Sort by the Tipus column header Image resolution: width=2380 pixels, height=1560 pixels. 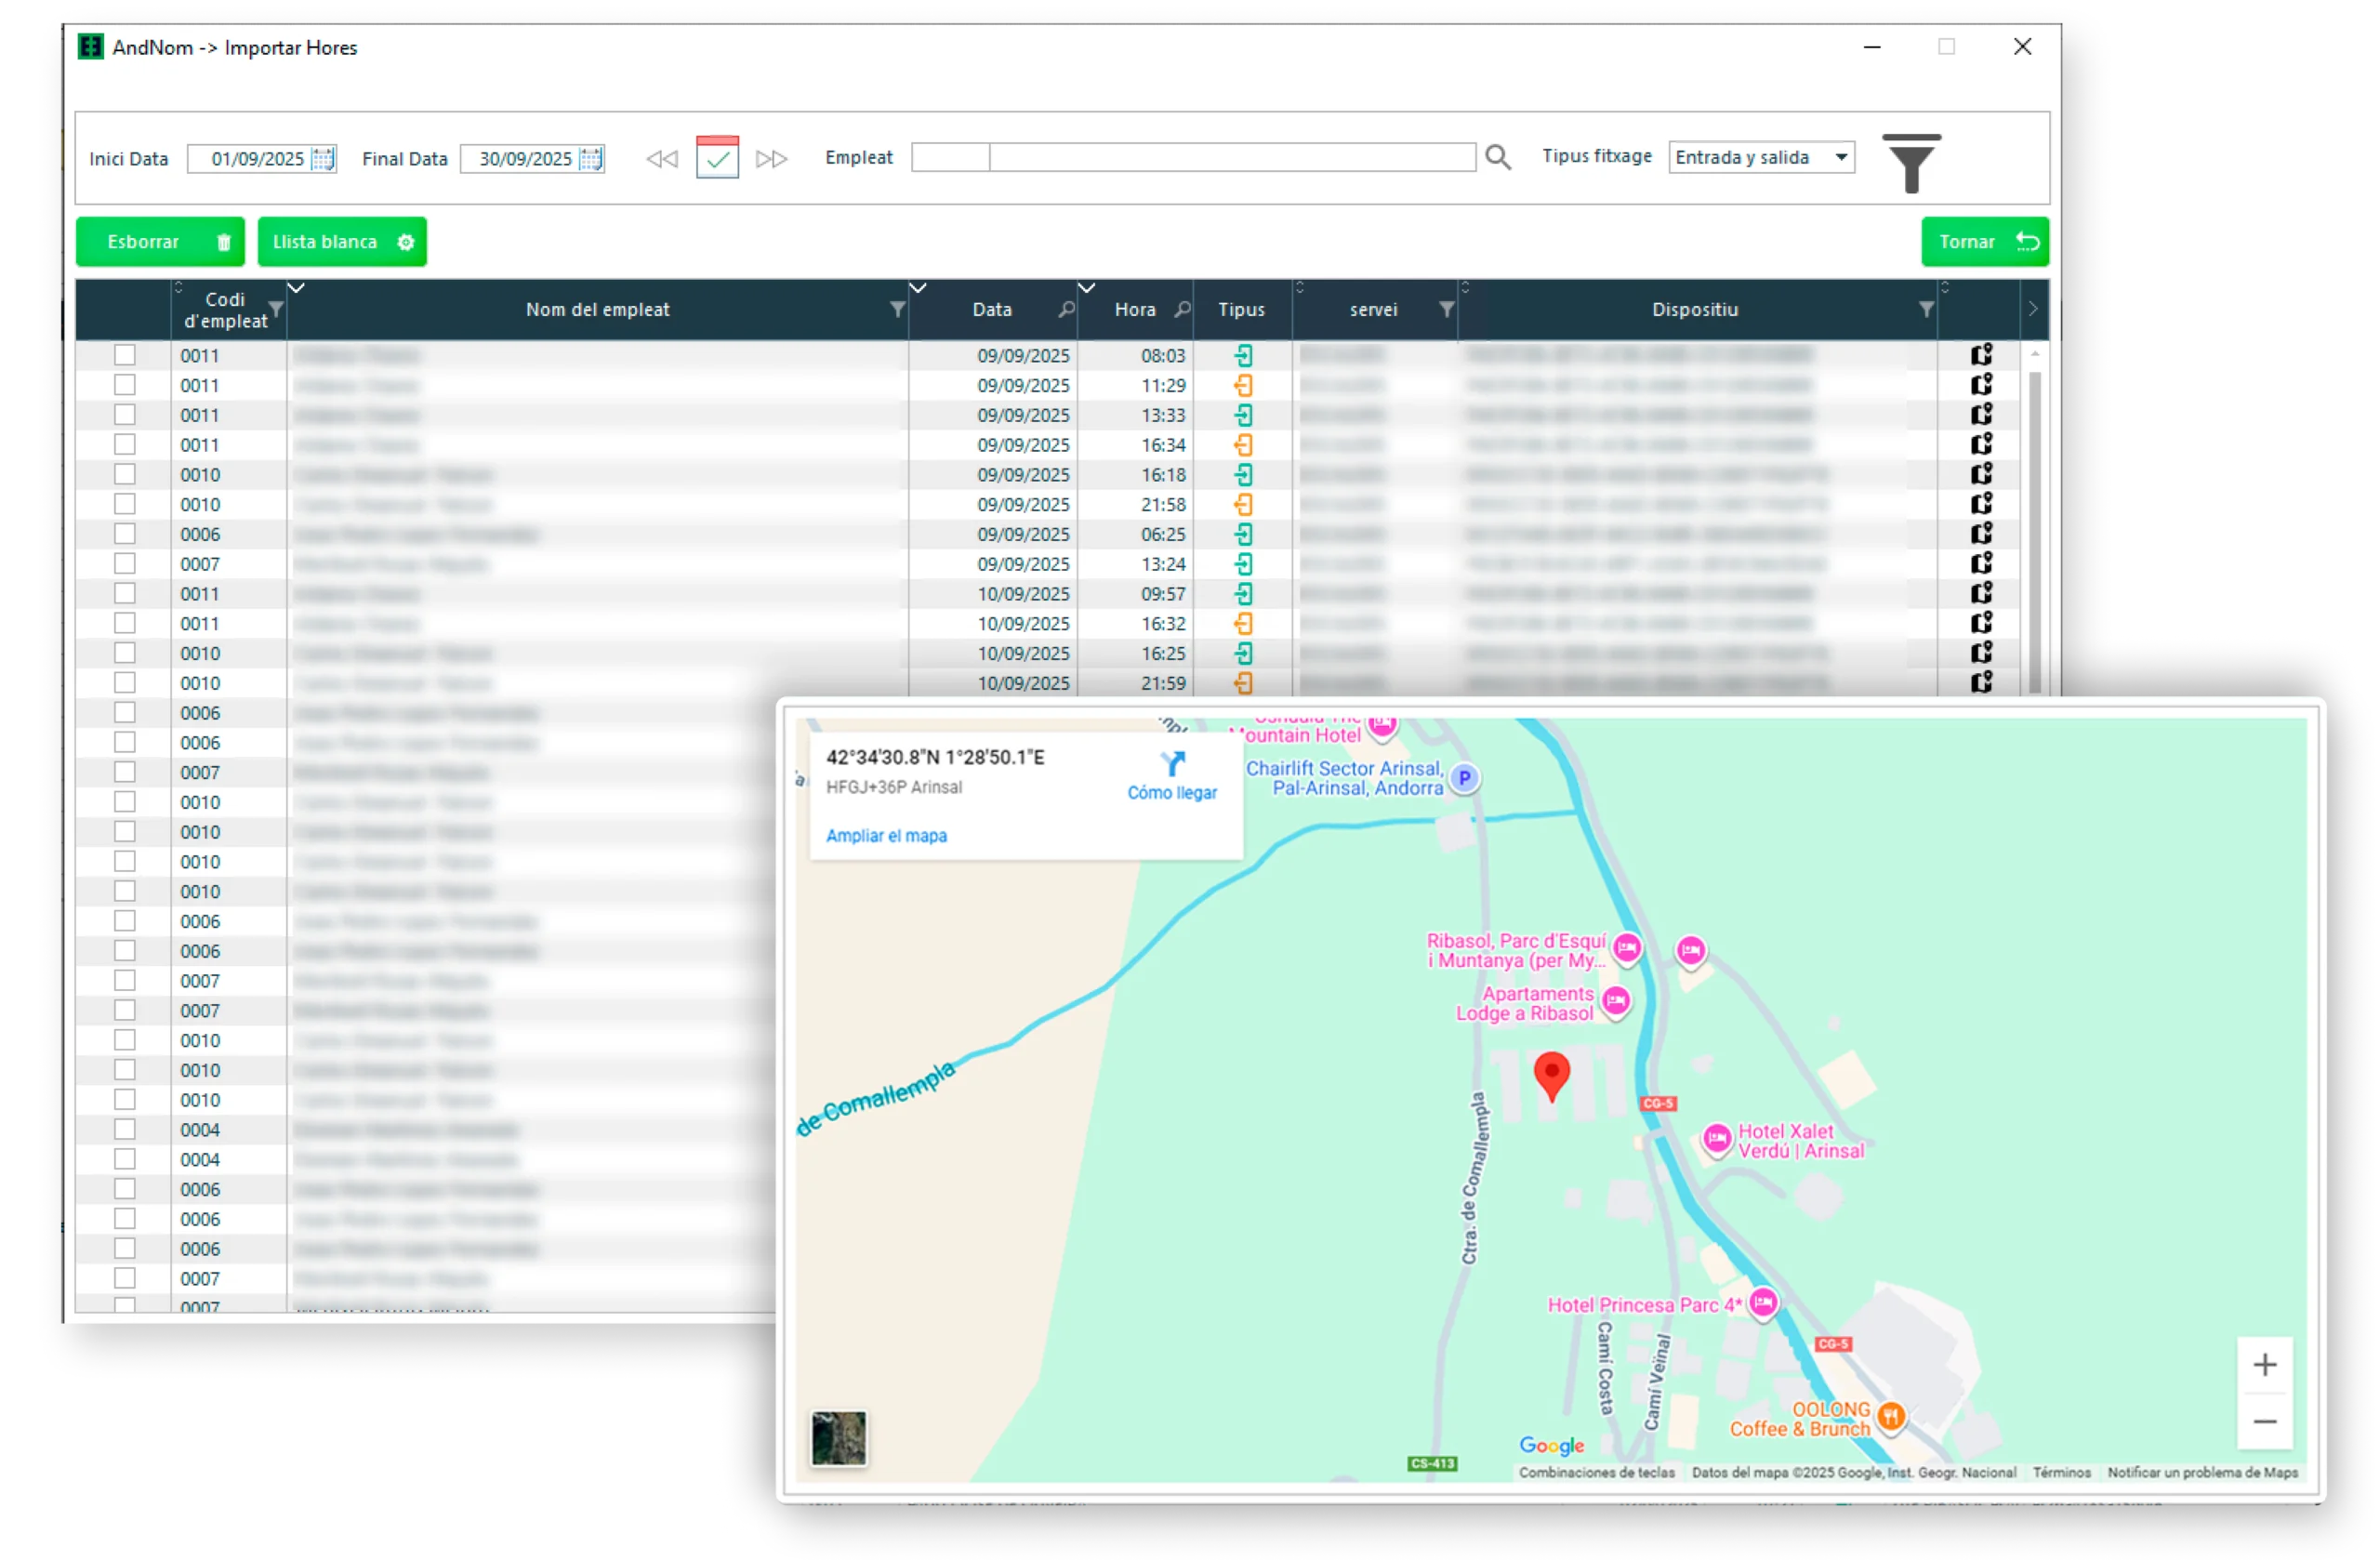point(1241,310)
